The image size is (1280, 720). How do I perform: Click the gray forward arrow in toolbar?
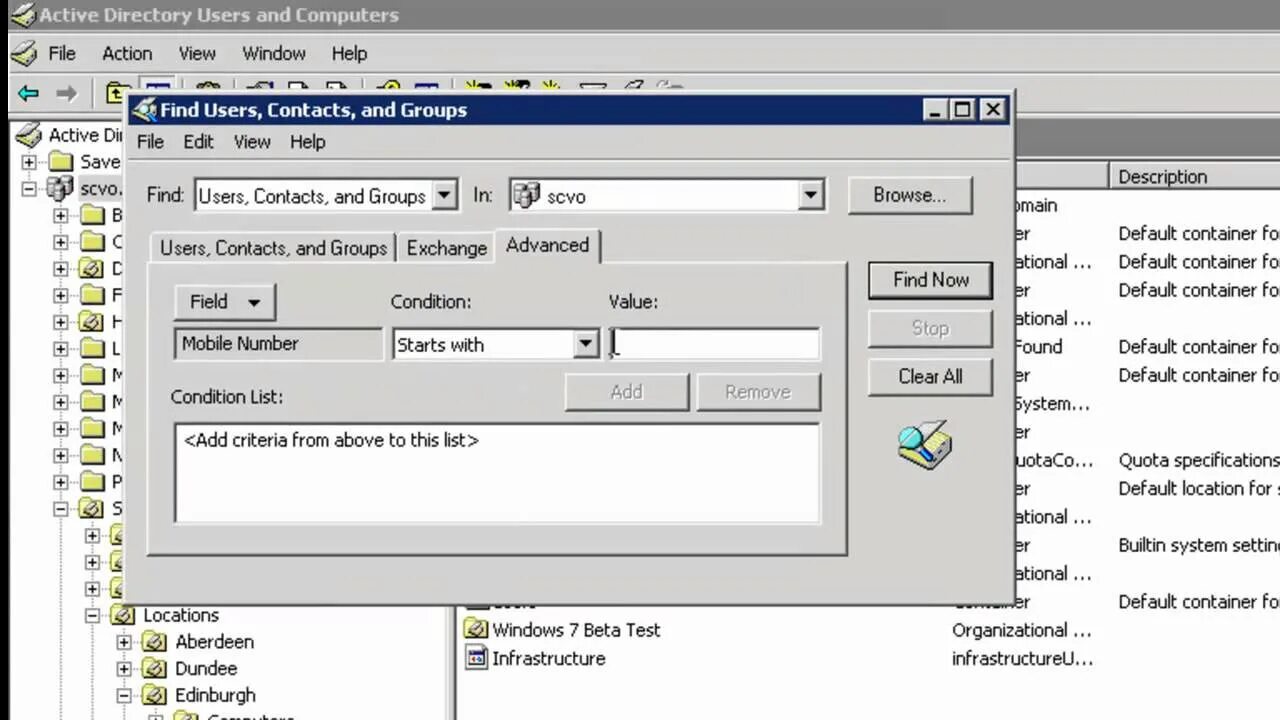click(66, 93)
